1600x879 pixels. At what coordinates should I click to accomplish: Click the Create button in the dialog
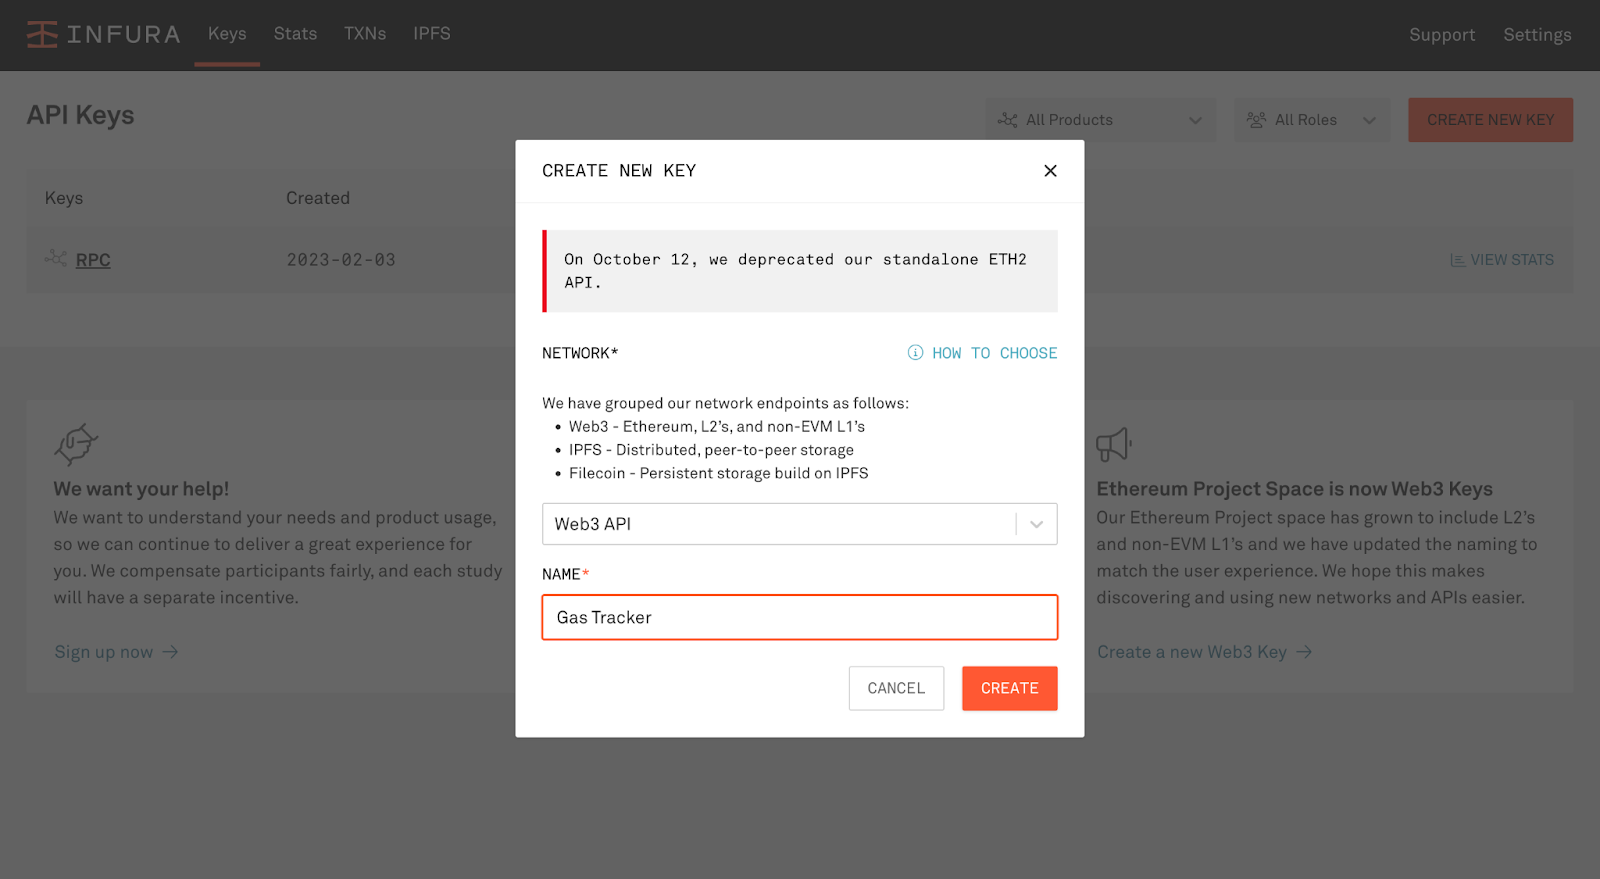[1009, 688]
